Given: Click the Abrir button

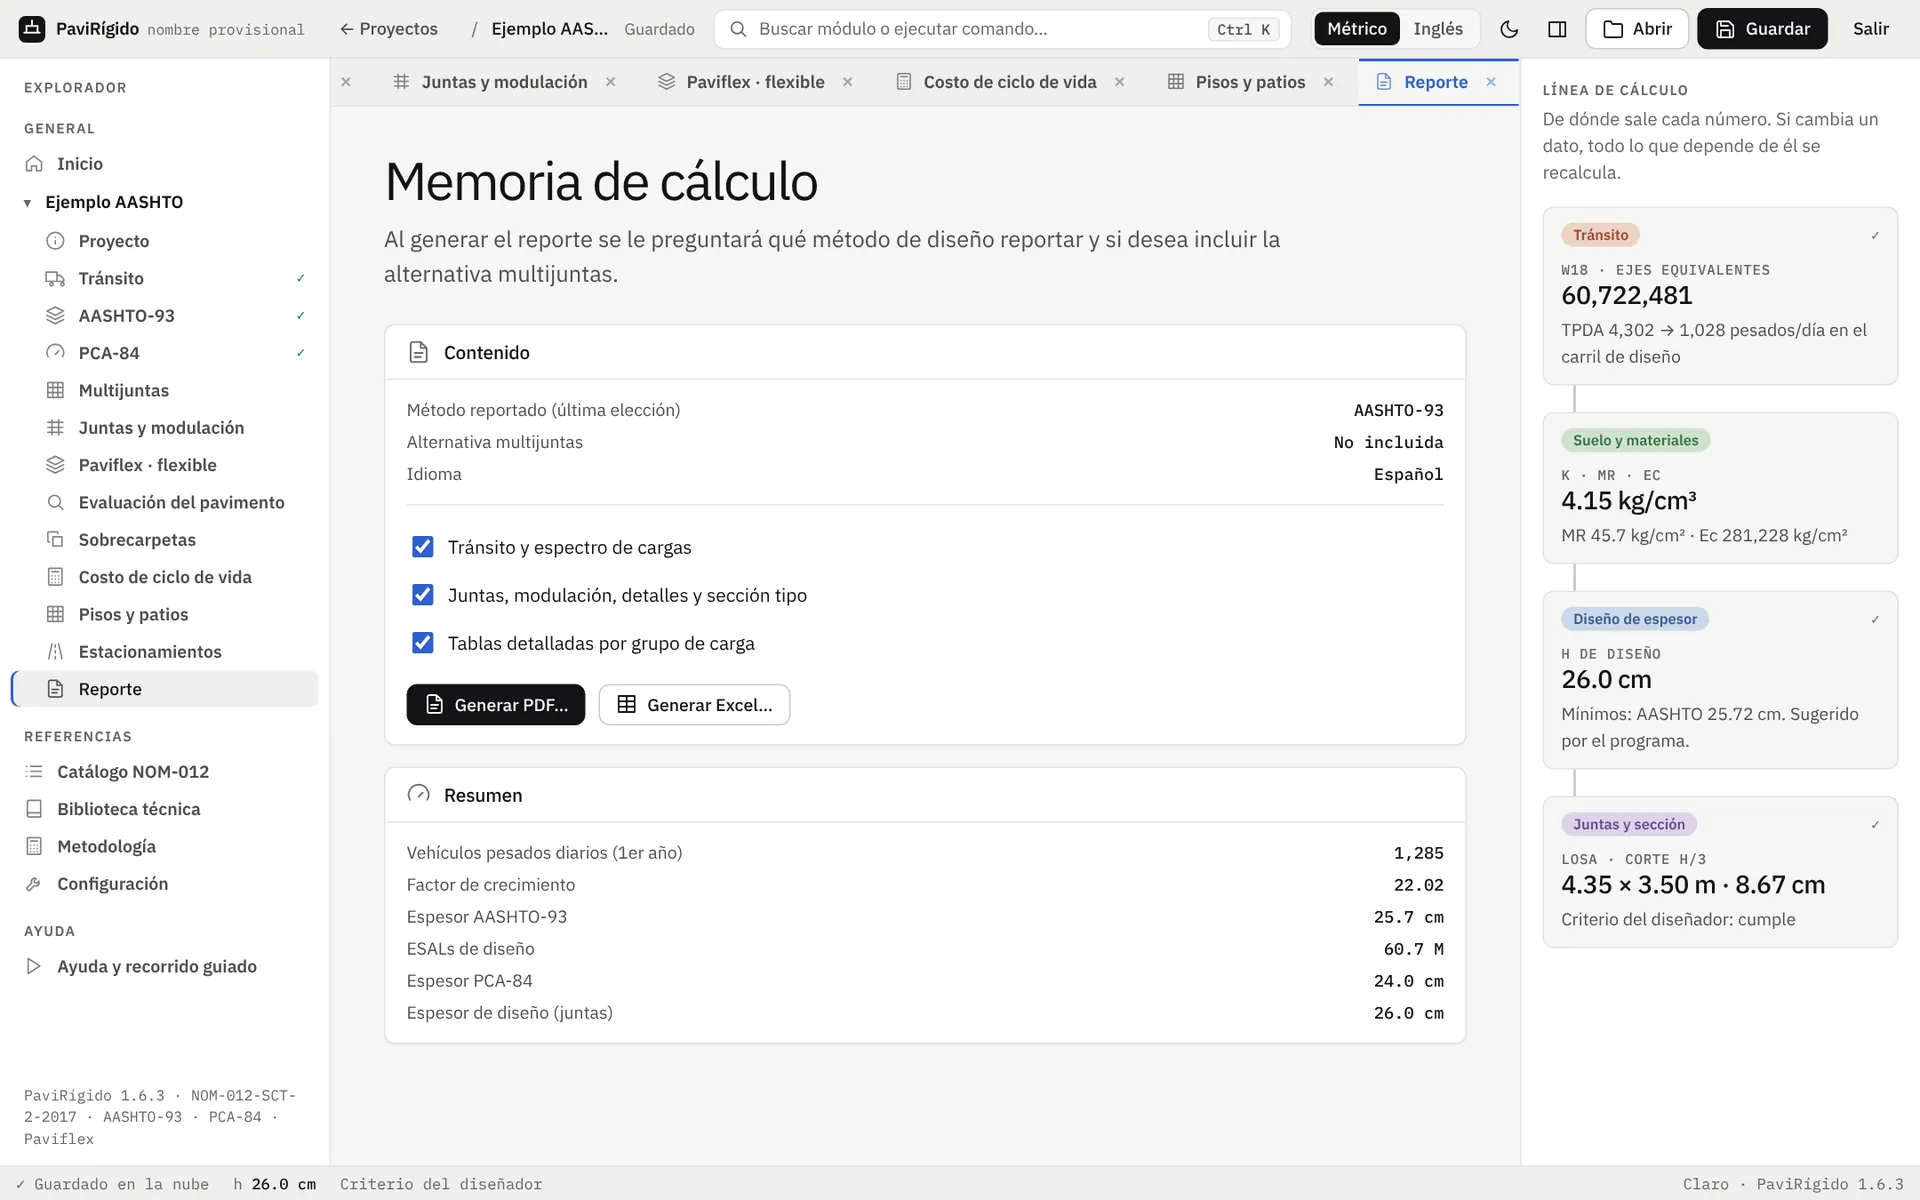Looking at the screenshot, I should point(1637,29).
